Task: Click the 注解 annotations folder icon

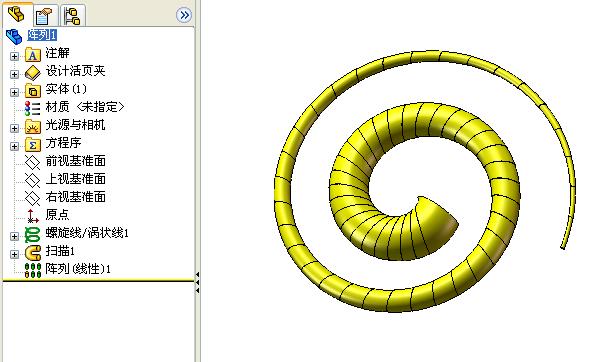Action: click(33, 55)
